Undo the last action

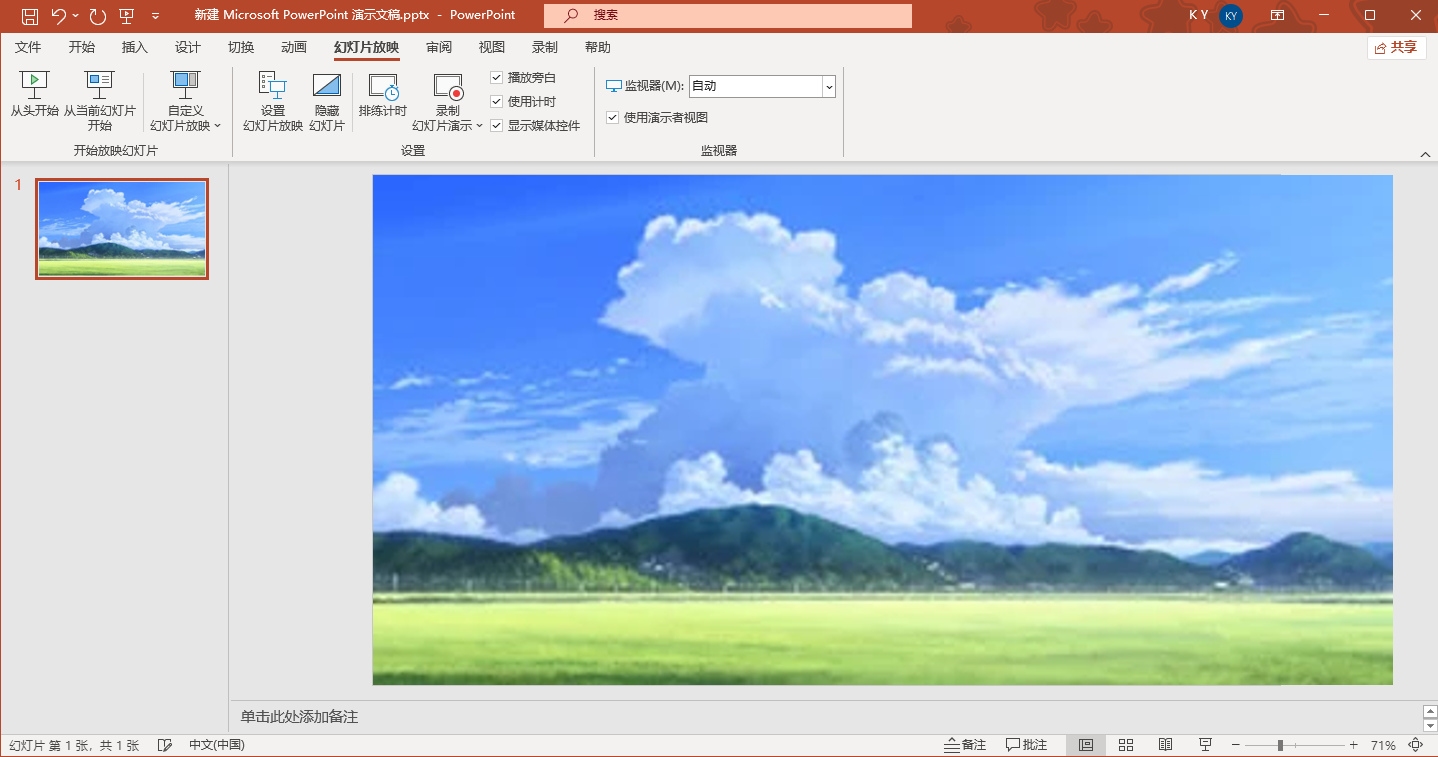(x=59, y=16)
